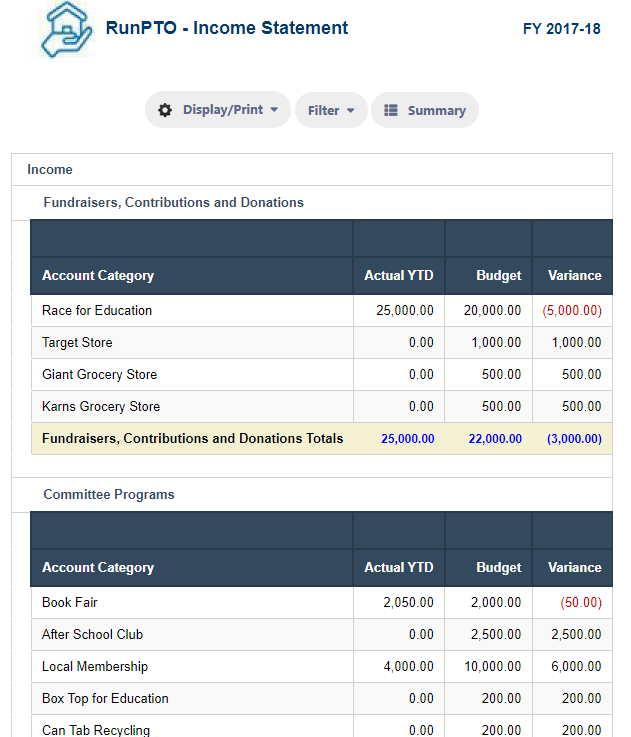This screenshot has height=737, width=631.
Task: Click the gear icon on Display/Print
Action: tap(165, 110)
